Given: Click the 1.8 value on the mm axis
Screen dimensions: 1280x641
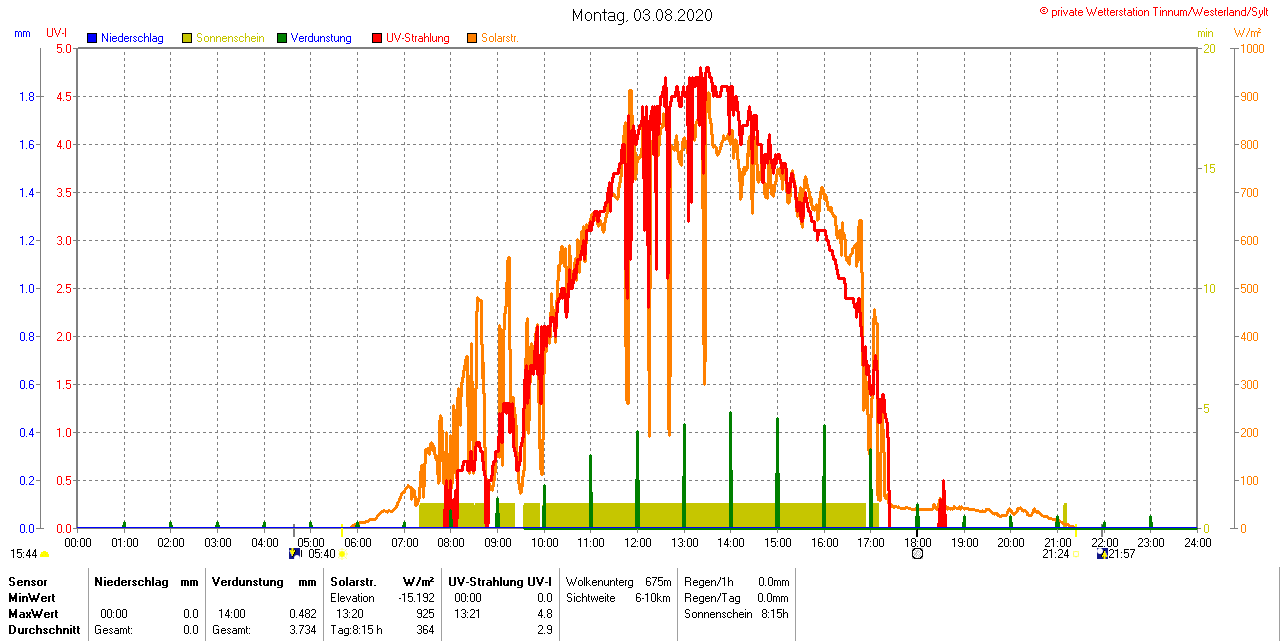Looking at the screenshot, I should coord(27,96).
